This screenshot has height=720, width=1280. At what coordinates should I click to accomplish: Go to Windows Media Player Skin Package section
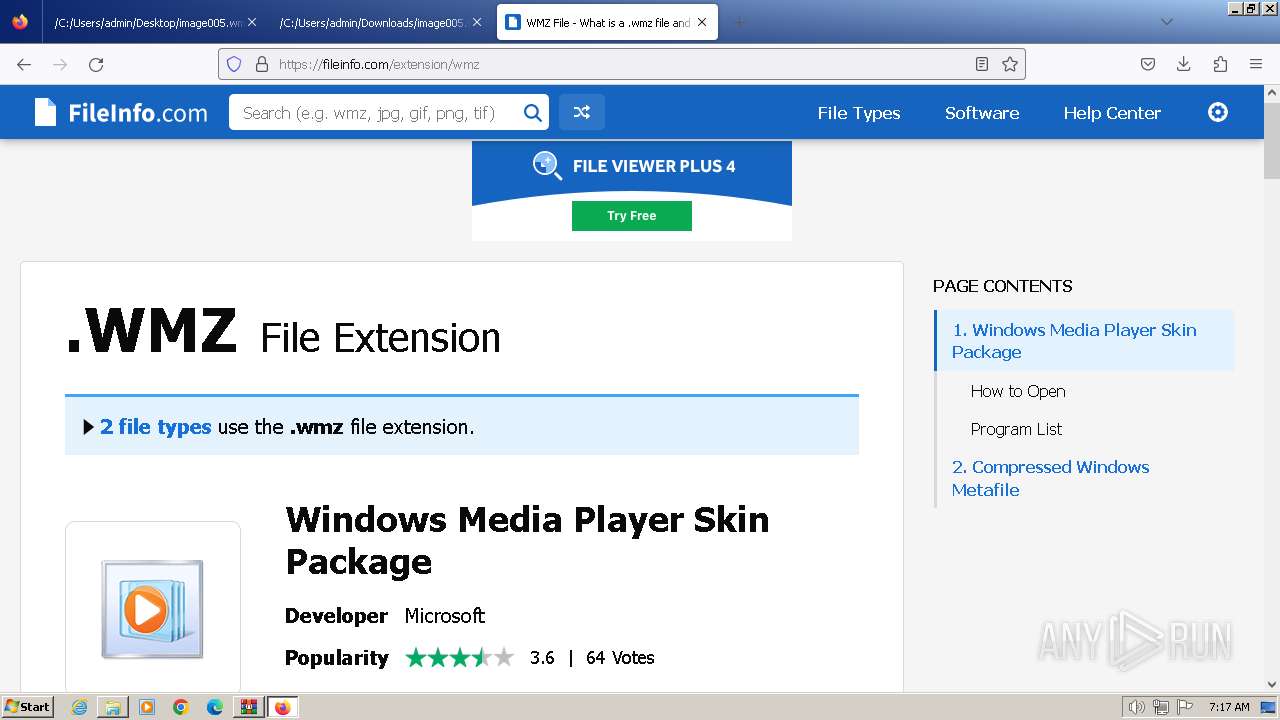click(1074, 341)
